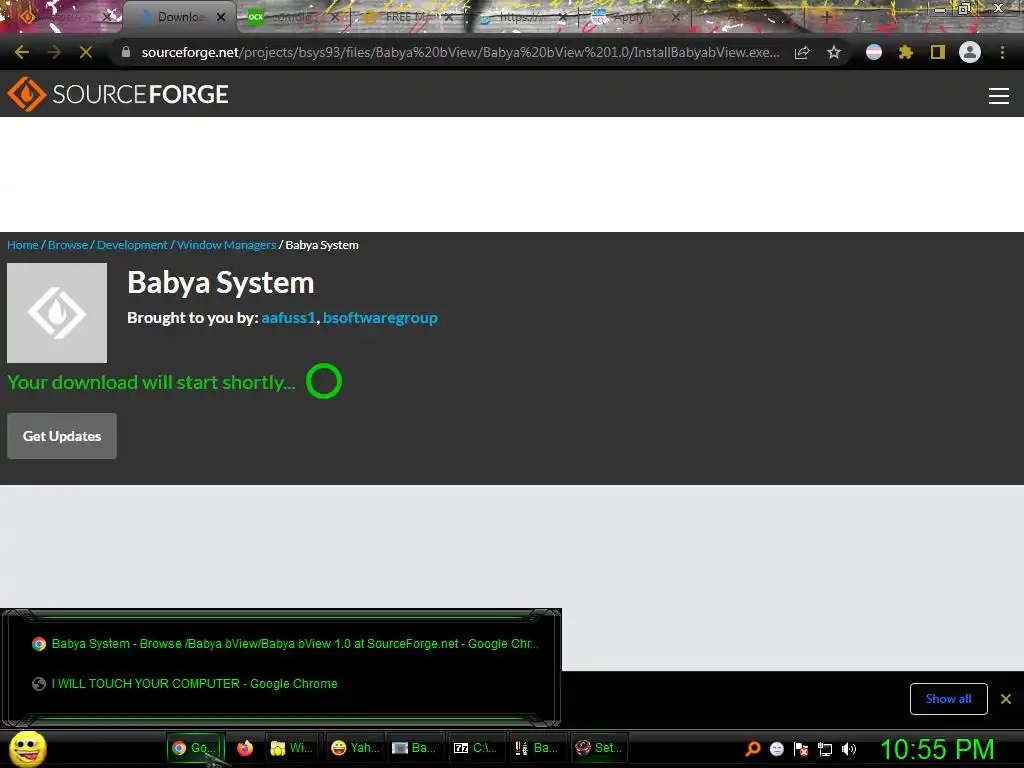Open the smiley-face Start button
This screenshot has width=1024, height=768.
[27, 748]
